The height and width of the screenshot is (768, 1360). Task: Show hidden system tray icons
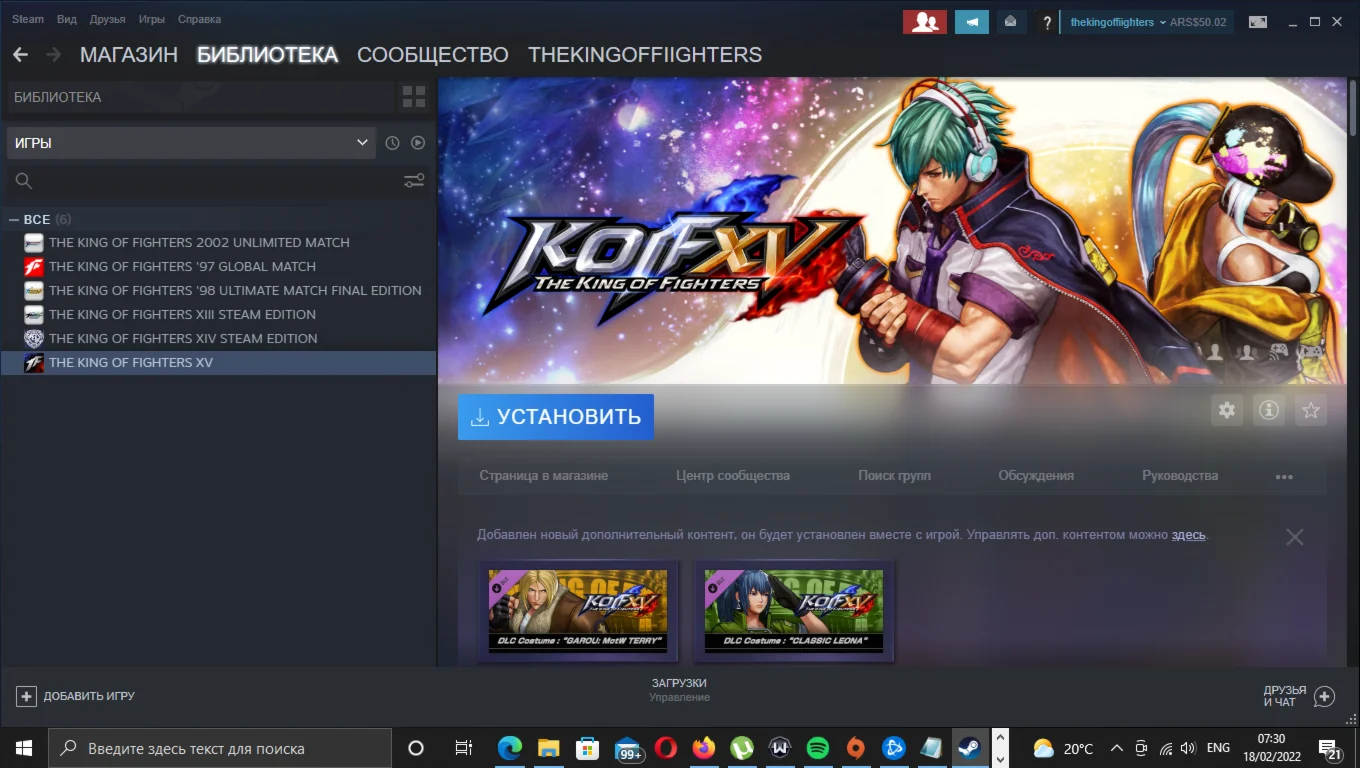[1116, 748]
